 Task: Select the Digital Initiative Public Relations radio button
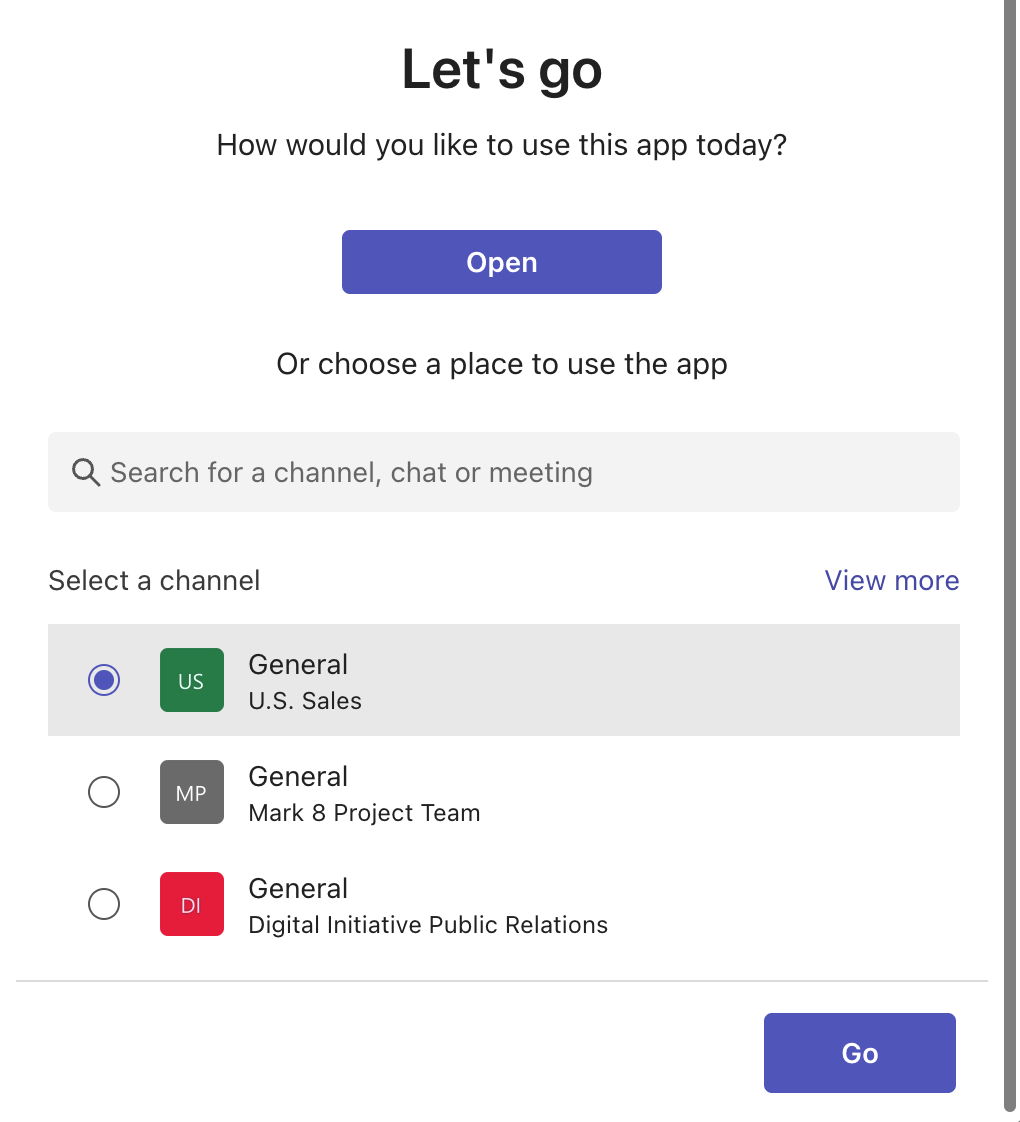[104, 904]
